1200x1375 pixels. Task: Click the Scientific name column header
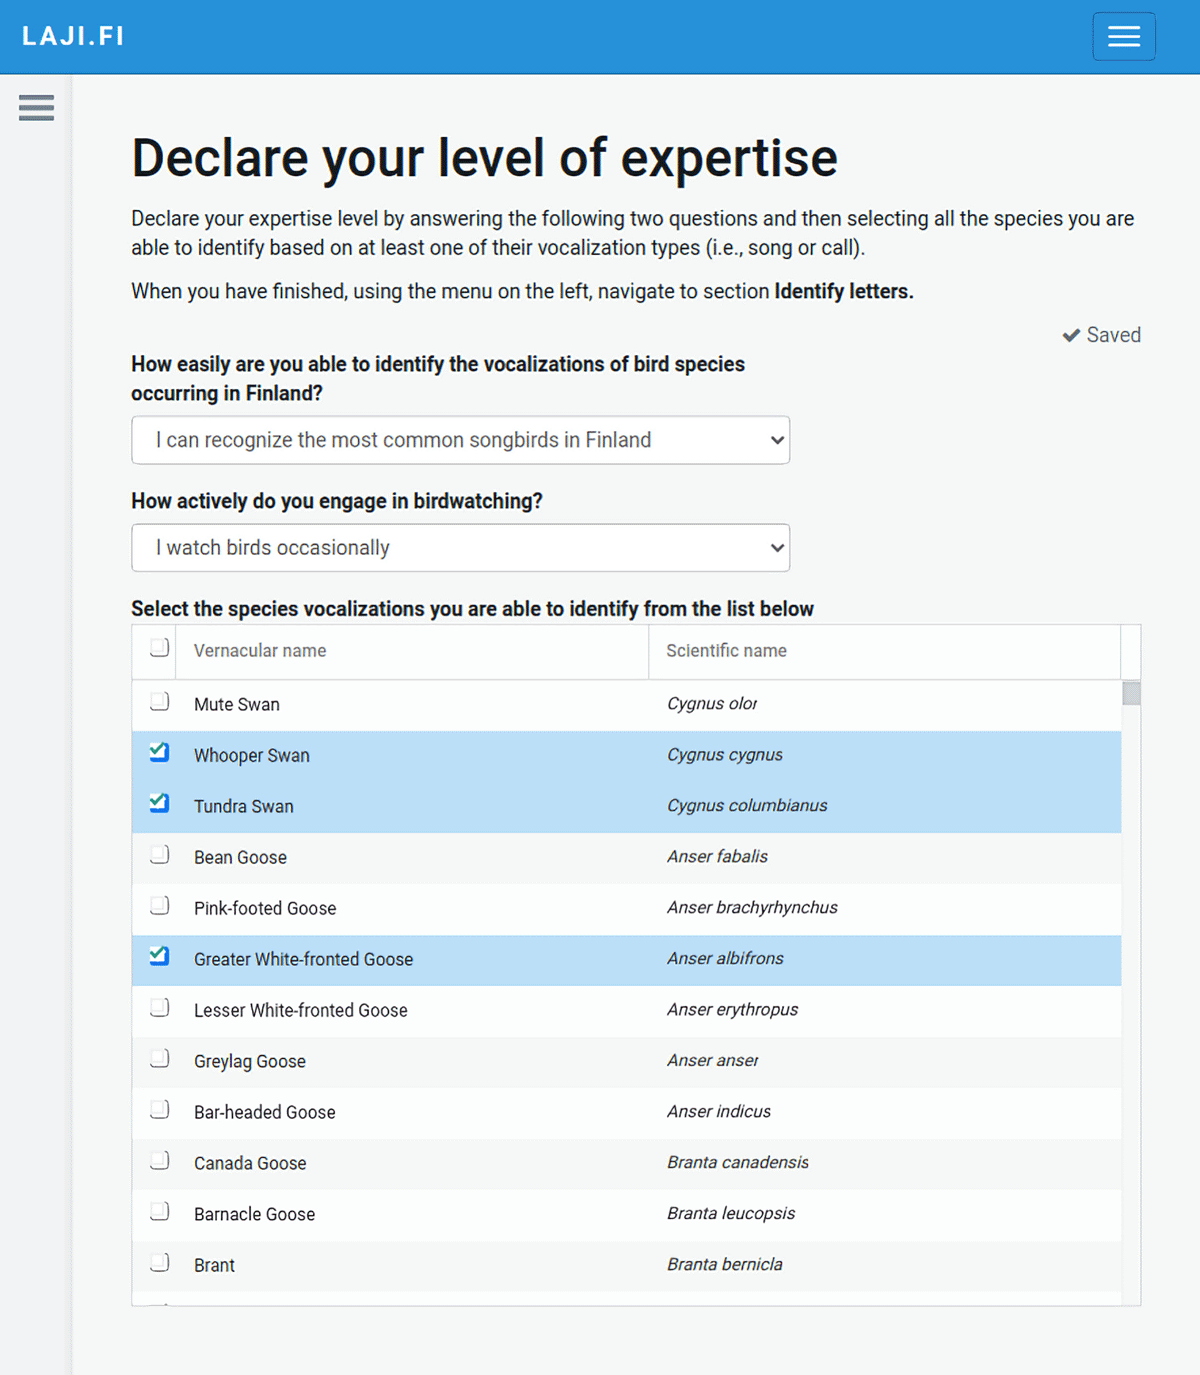tap(726, 651)
